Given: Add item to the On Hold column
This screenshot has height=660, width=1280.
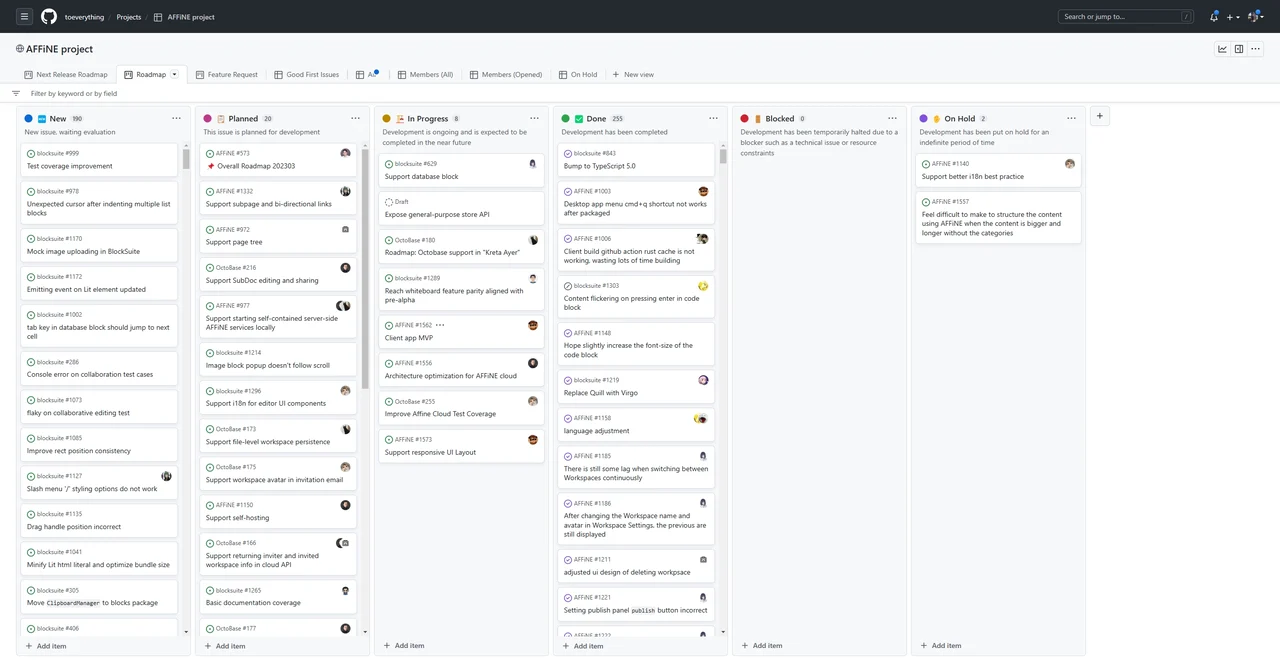Looking at the screenshot, I should point(941,646).
